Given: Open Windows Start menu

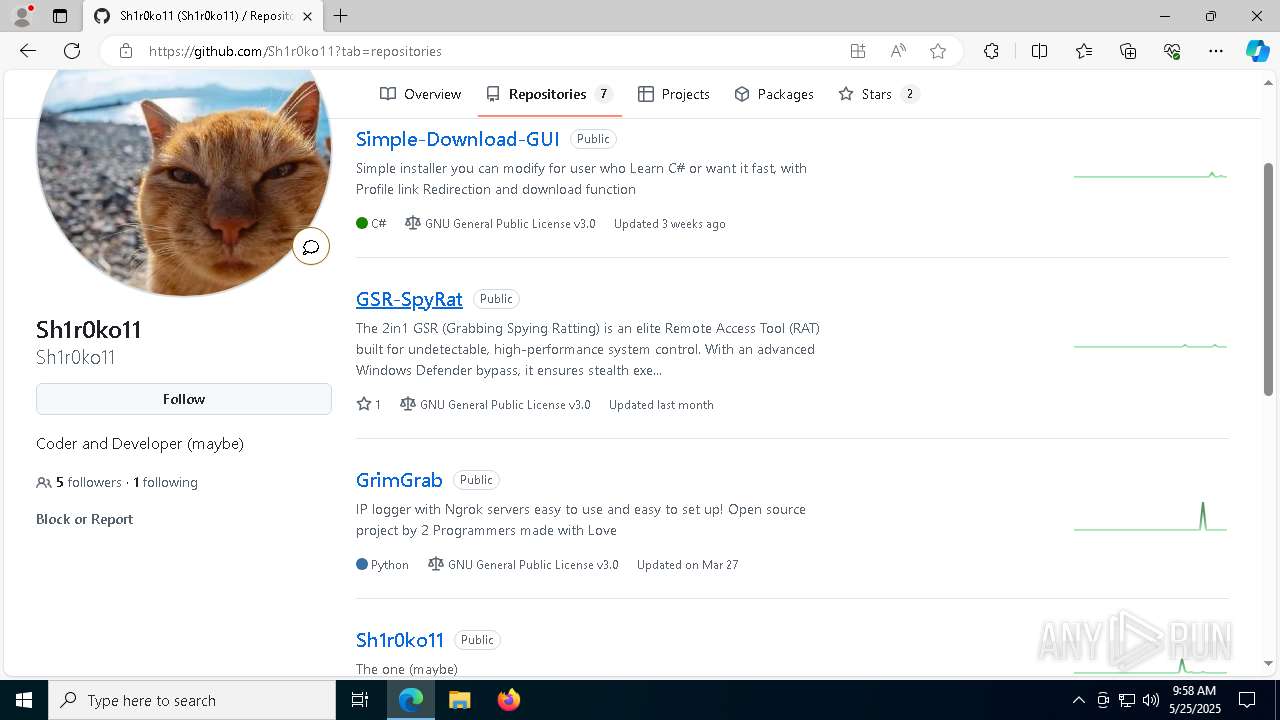Looking at the screenshot, I should pos(24,700).
